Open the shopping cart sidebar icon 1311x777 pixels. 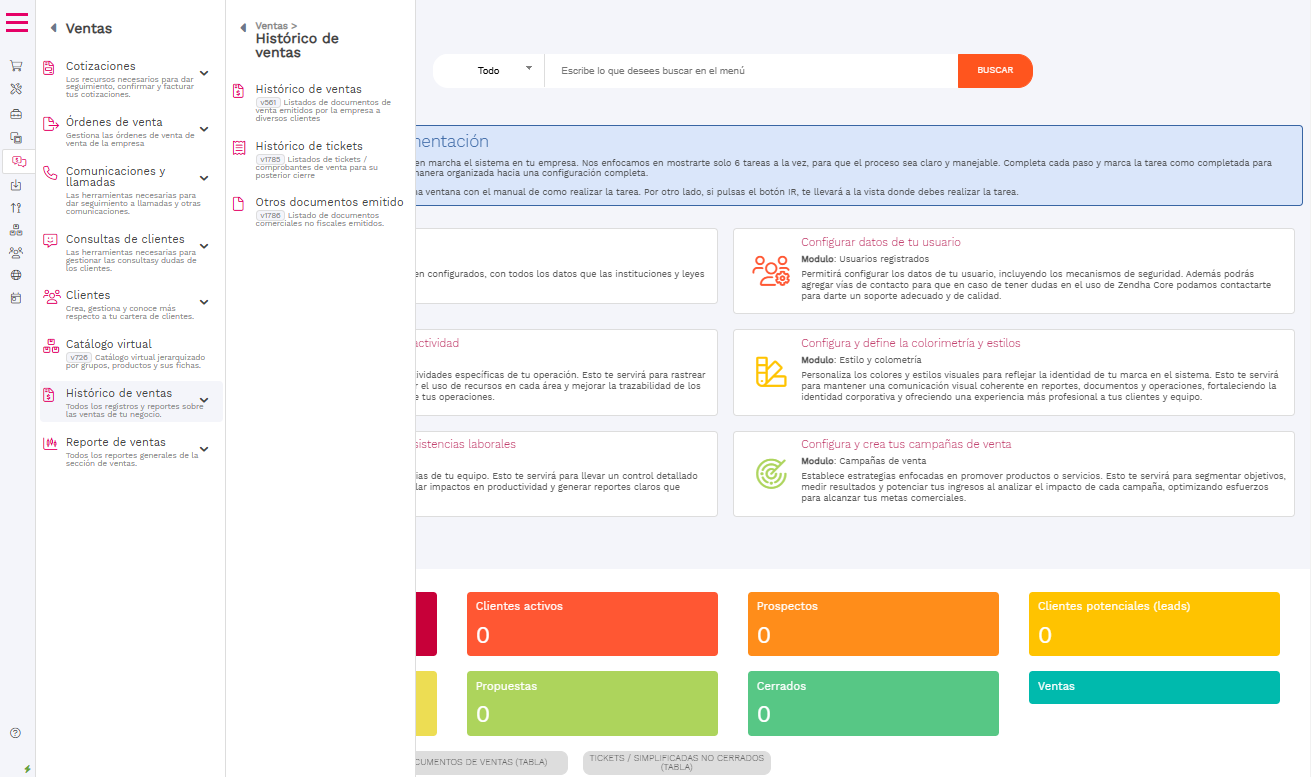point(16,66)
